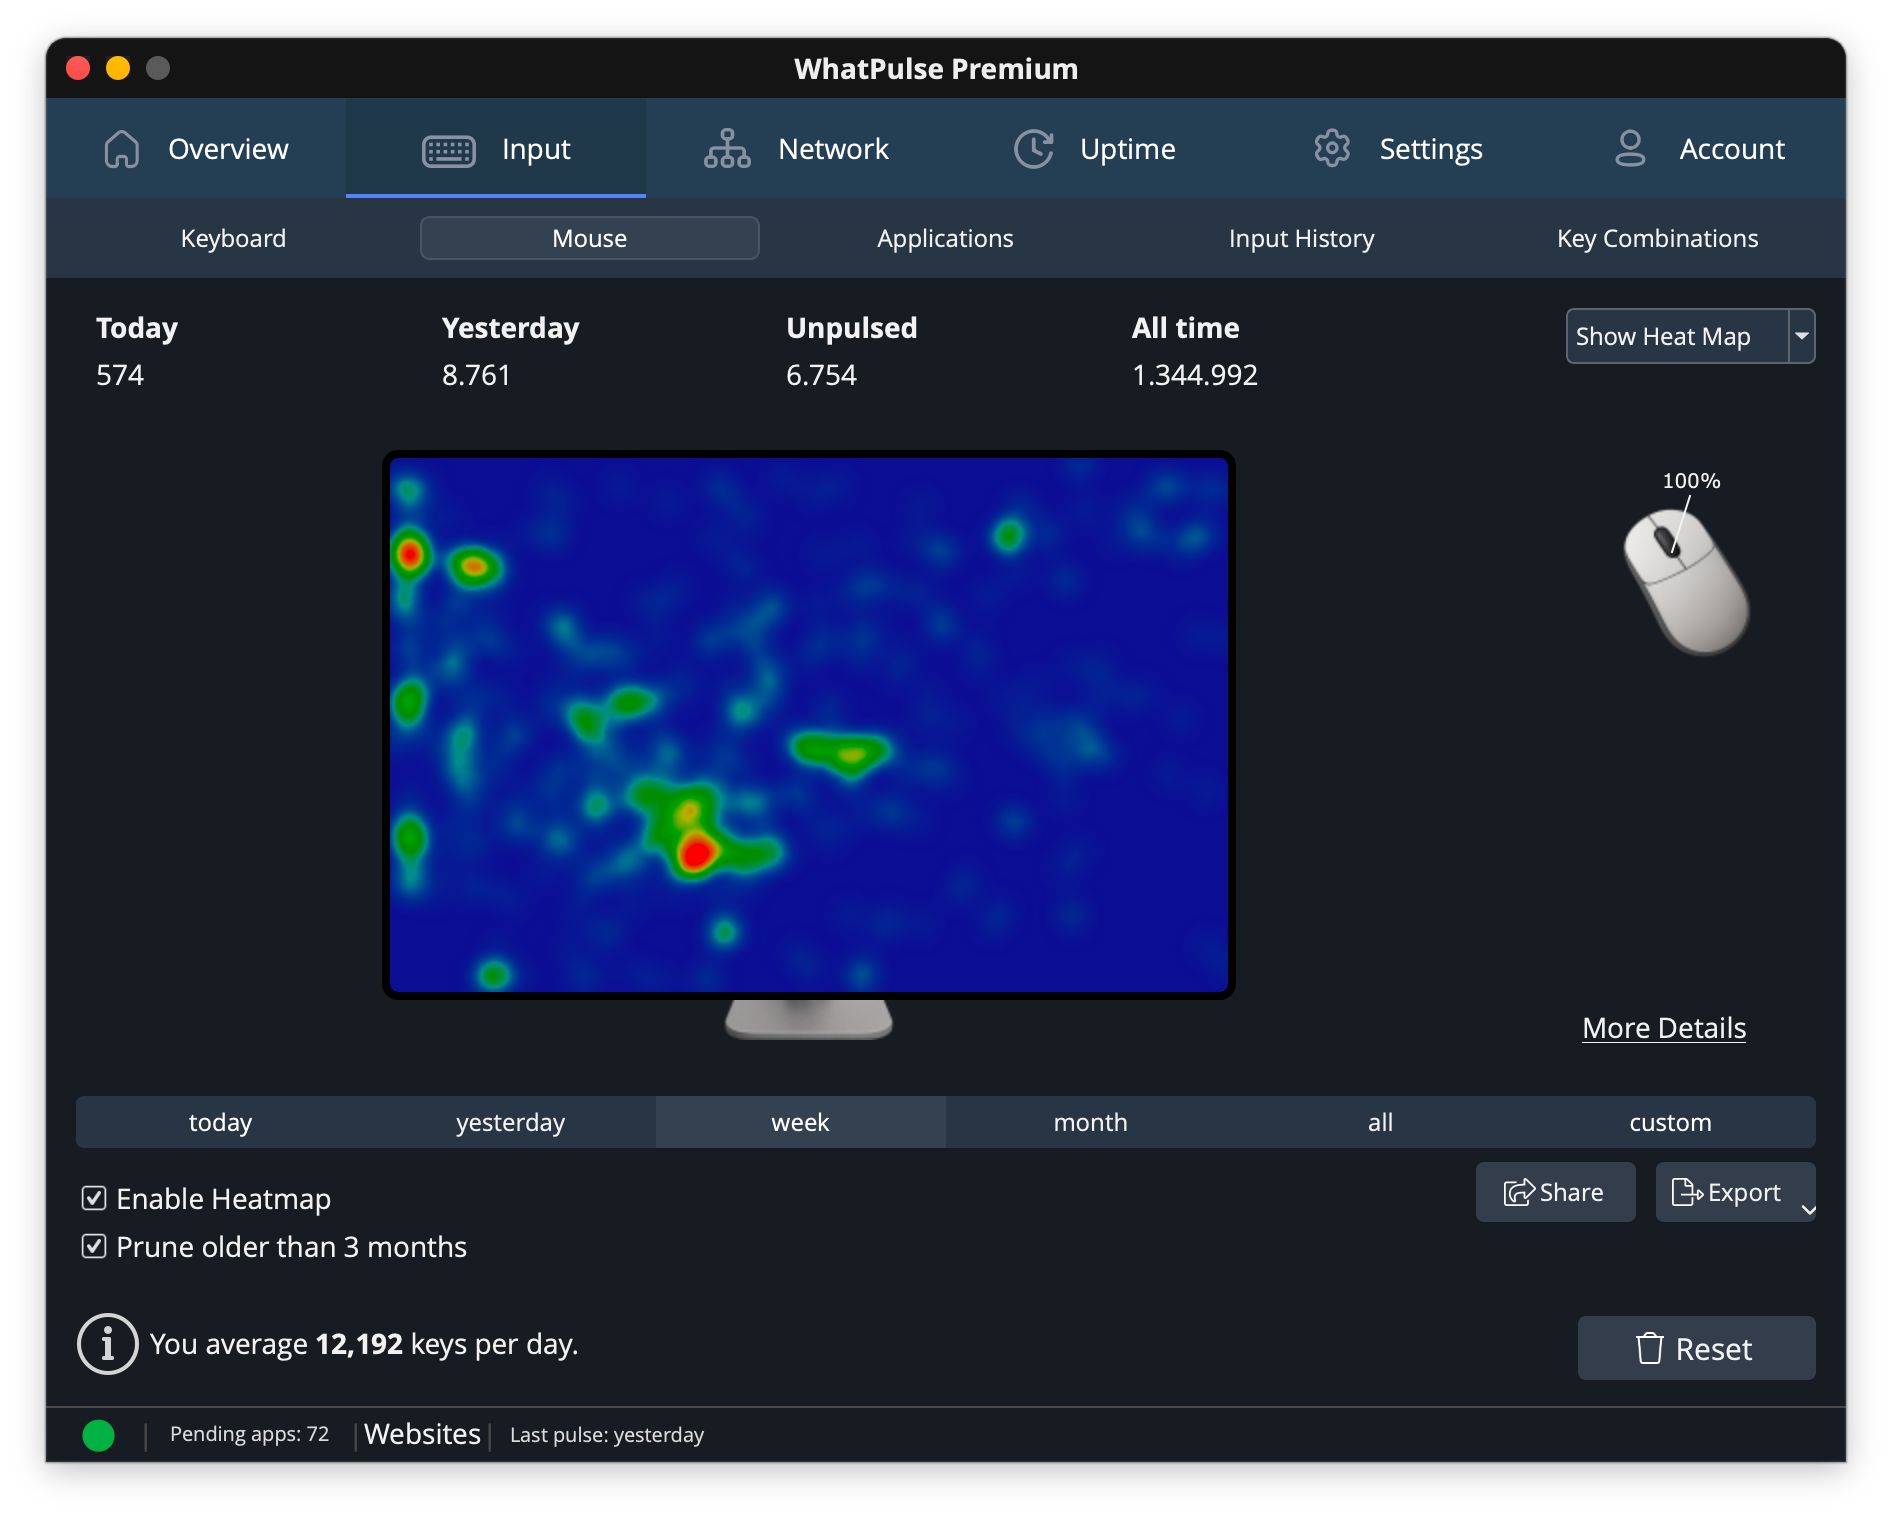Expand the Export options arrow
Screen dimensions: 1892x1516
click(x=1808, y=1210)
